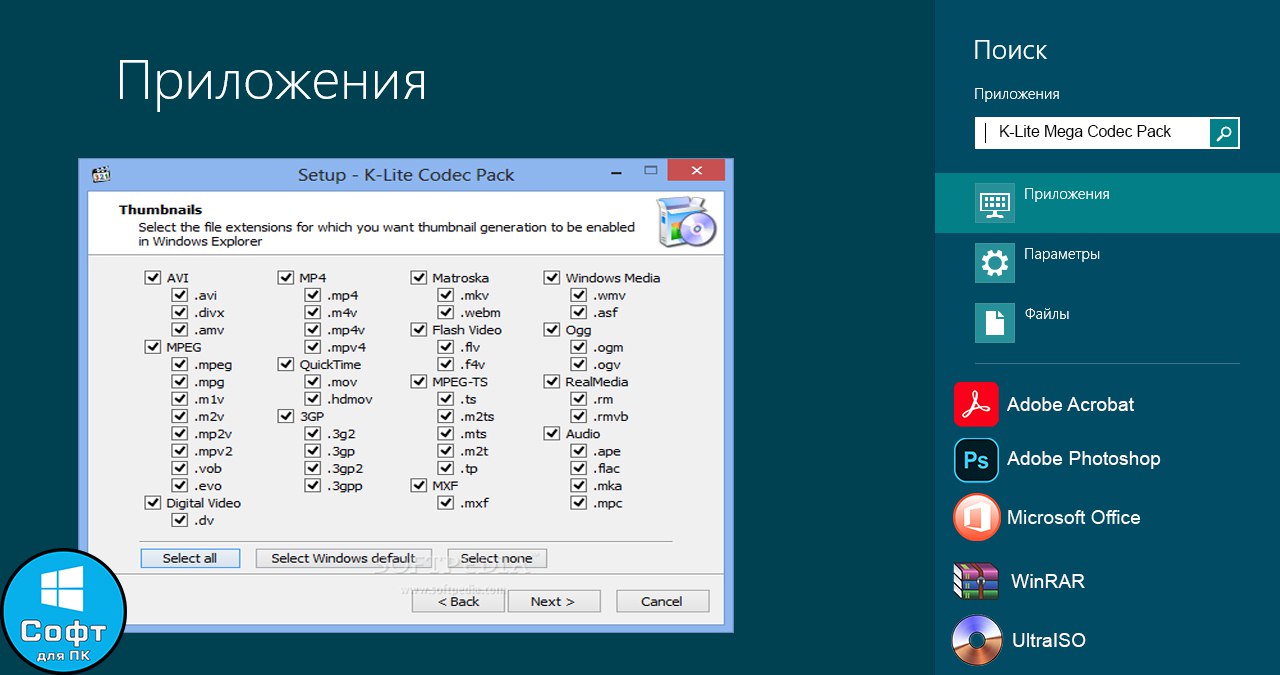Toggle the MPEG group checkbox

[x=153, y=347]
